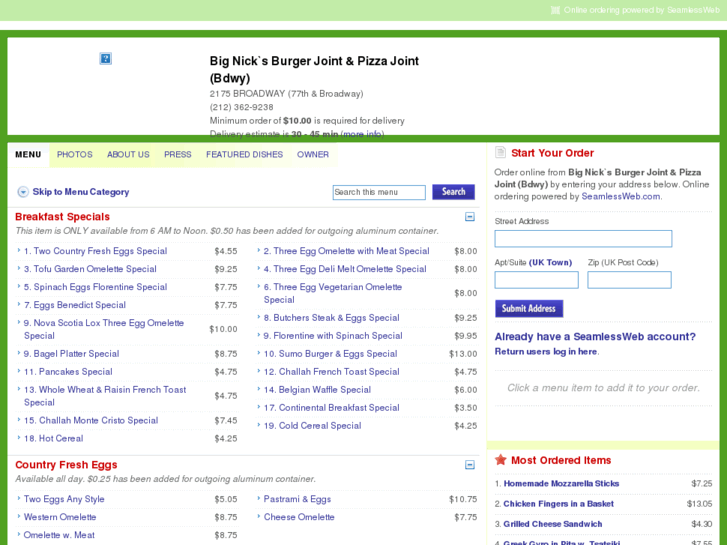The width and height of the screenshot is (727, 545).
Task: Click Return users log in here
Action: click(x=546, y=352)
